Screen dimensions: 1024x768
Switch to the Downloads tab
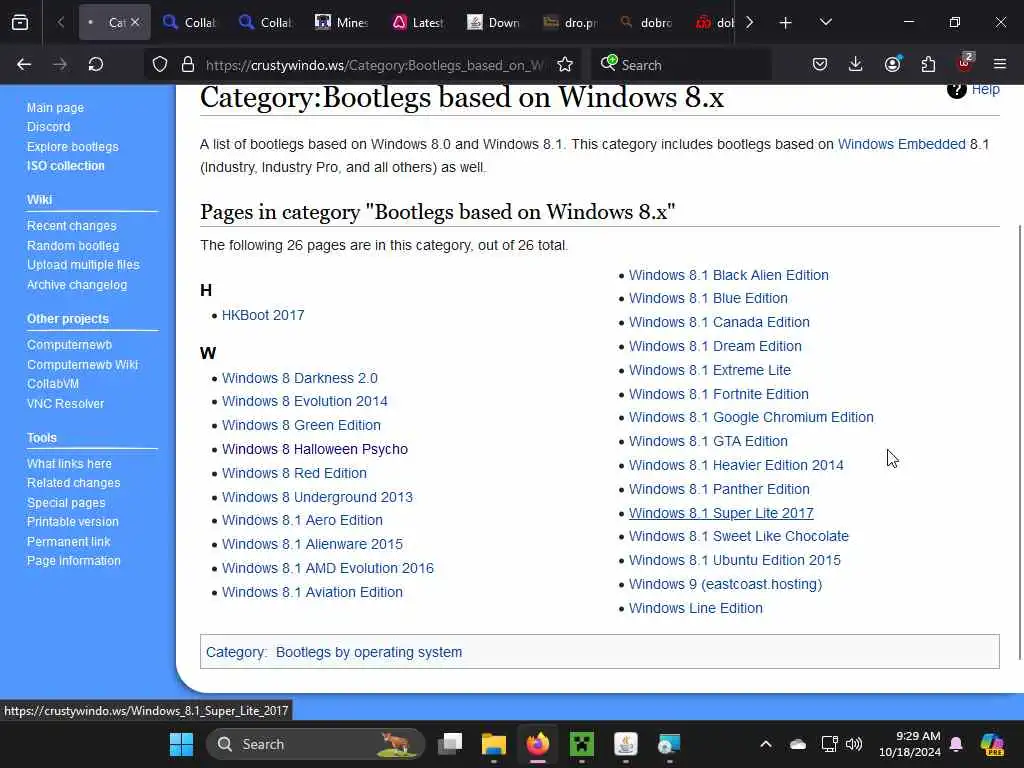pyautogui.click(x=494, y=23)
